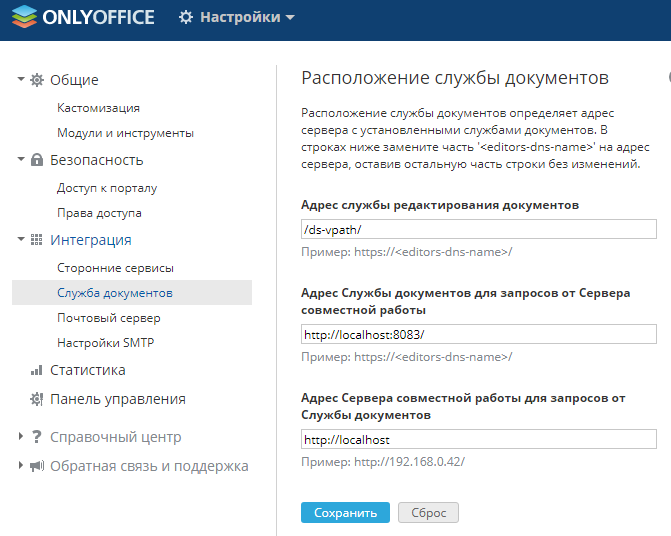Focus the /ds-vpath/ address field

pos(479,229)
